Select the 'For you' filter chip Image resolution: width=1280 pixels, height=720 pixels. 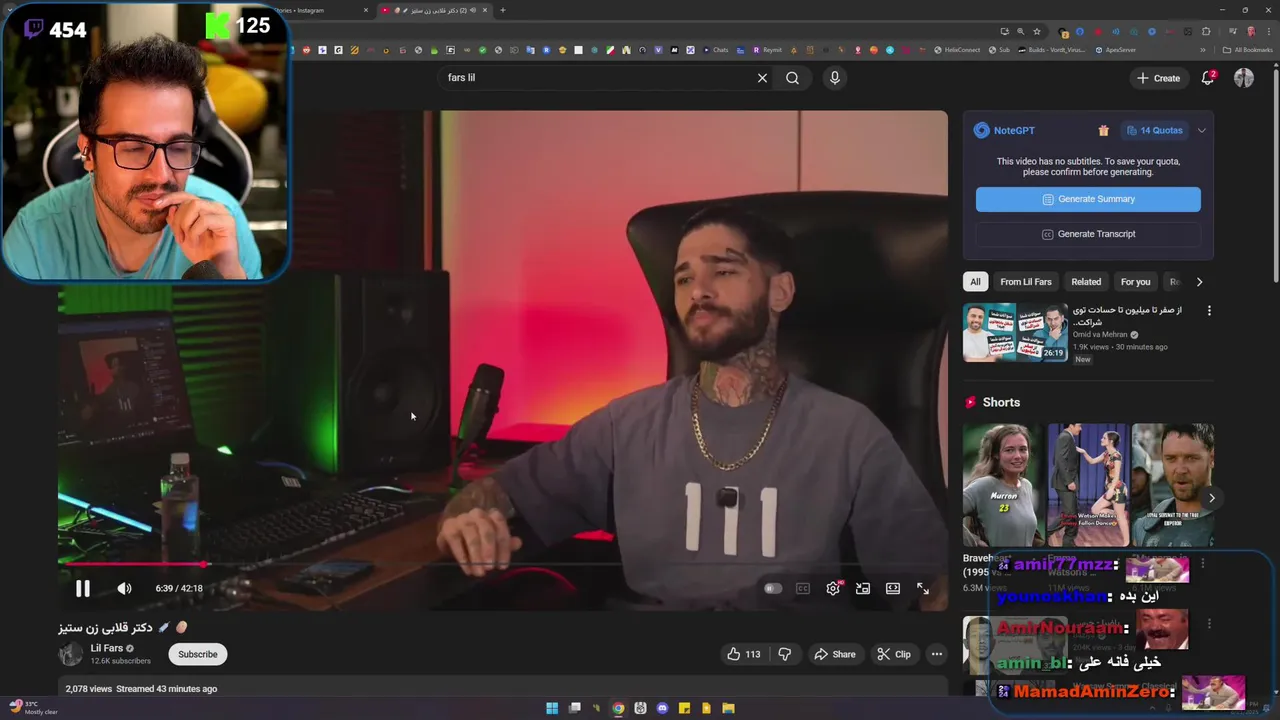tap(1135, 282)
